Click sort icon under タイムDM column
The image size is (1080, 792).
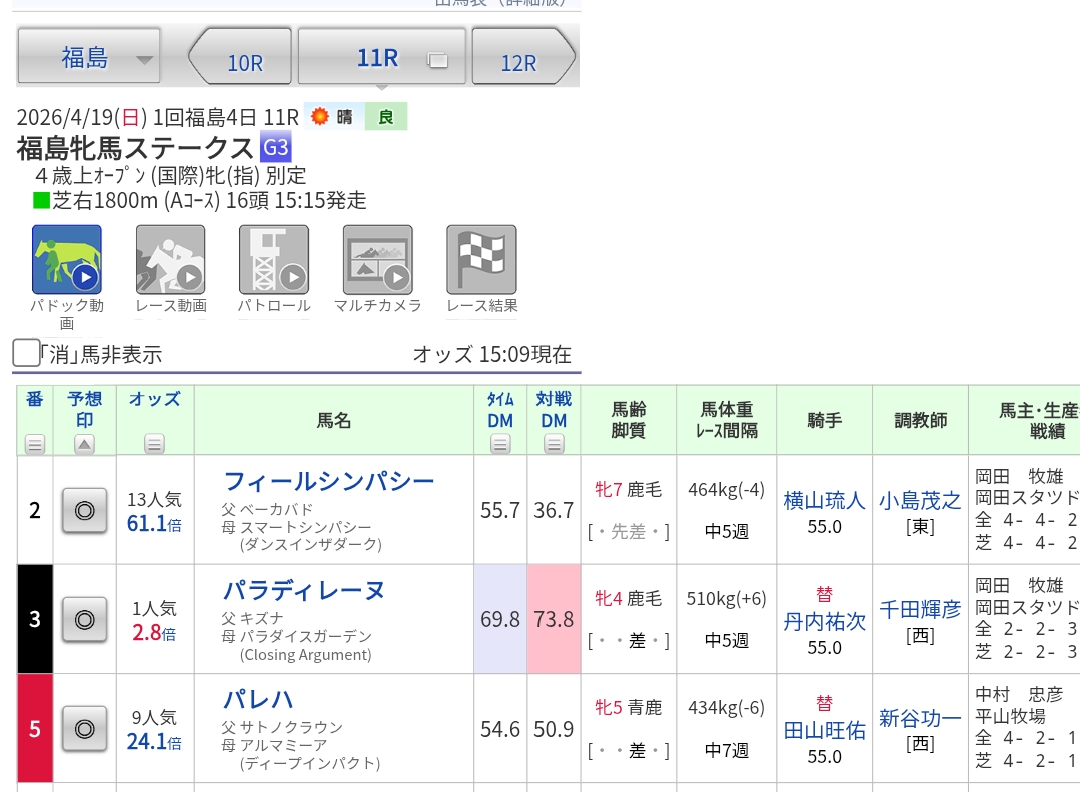coord(500,444)
